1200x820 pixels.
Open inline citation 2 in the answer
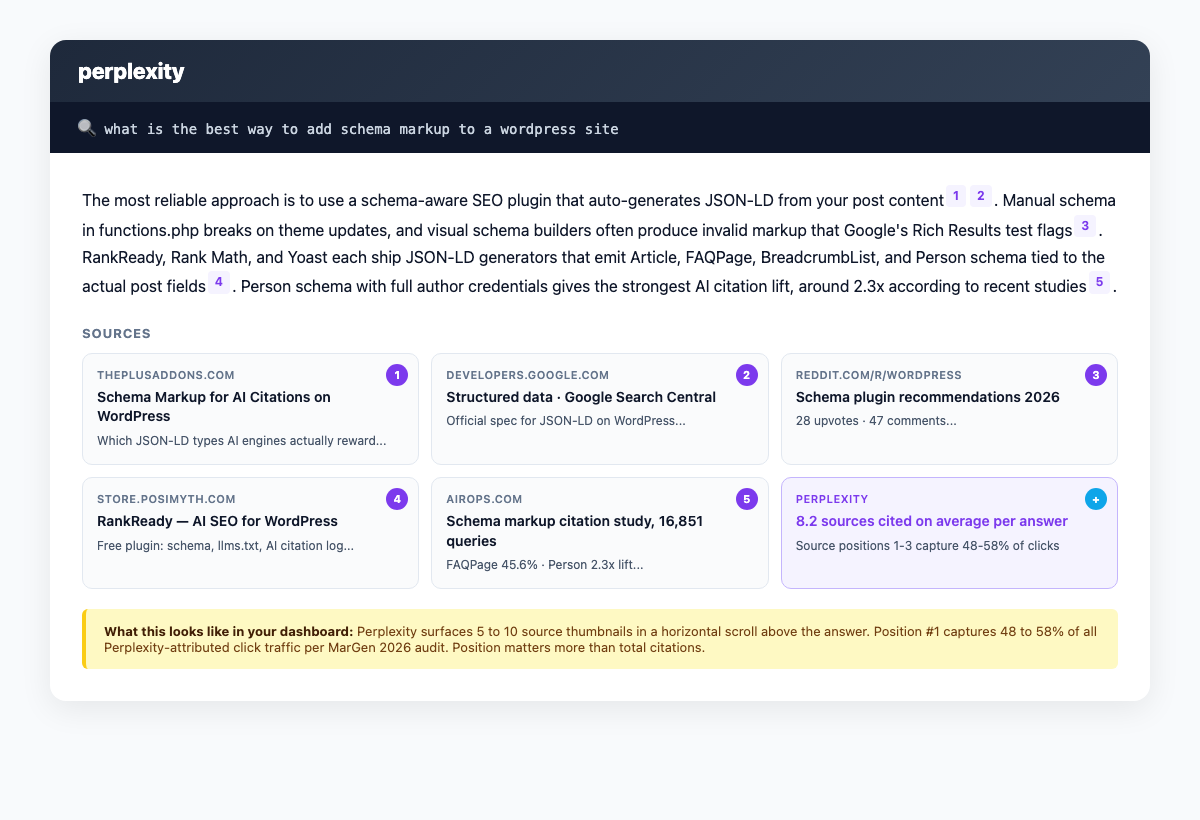tap(980, 196)
